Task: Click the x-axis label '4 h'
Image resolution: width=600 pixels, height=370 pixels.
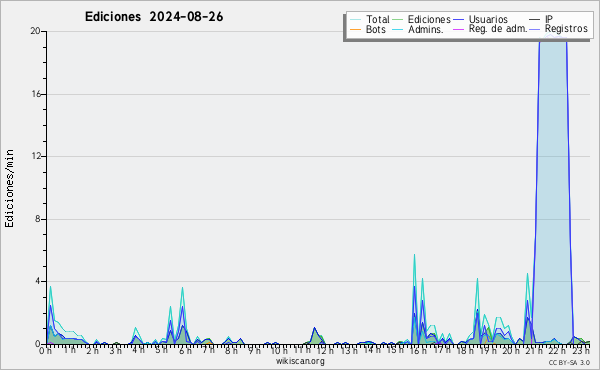Action: 138,350
